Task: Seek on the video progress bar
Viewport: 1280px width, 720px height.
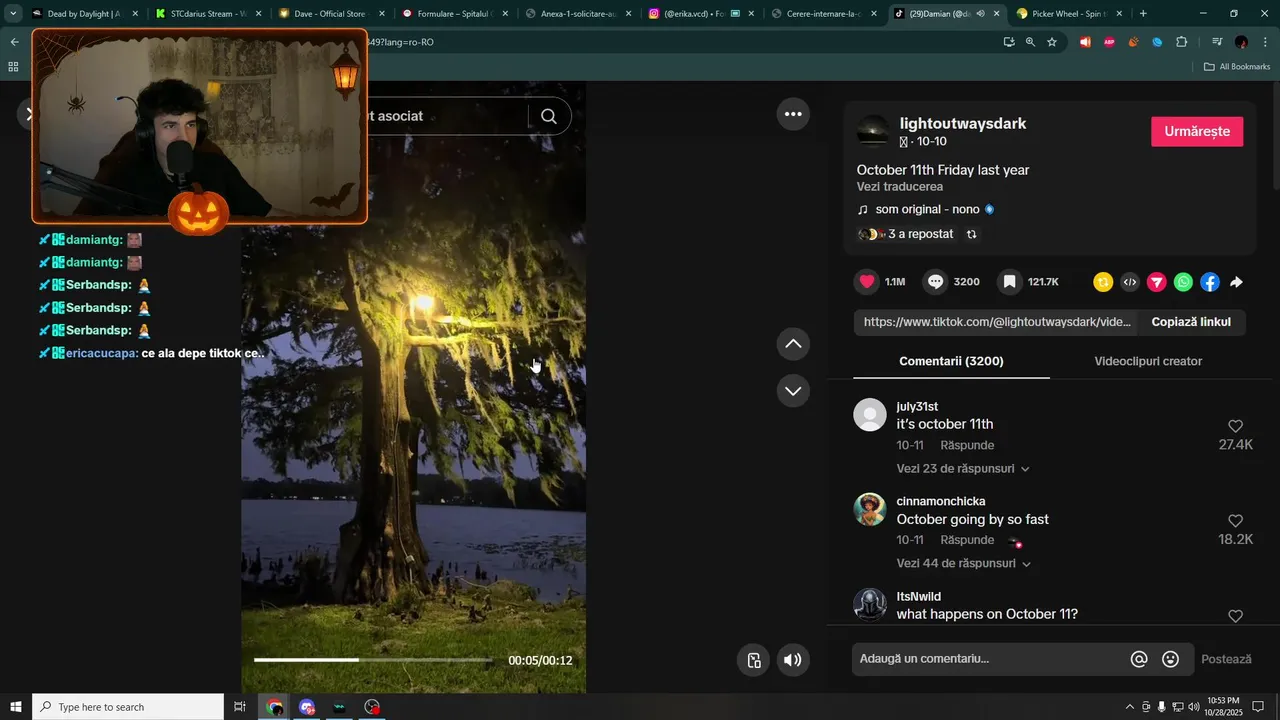Action: click(x=373, y=660)
